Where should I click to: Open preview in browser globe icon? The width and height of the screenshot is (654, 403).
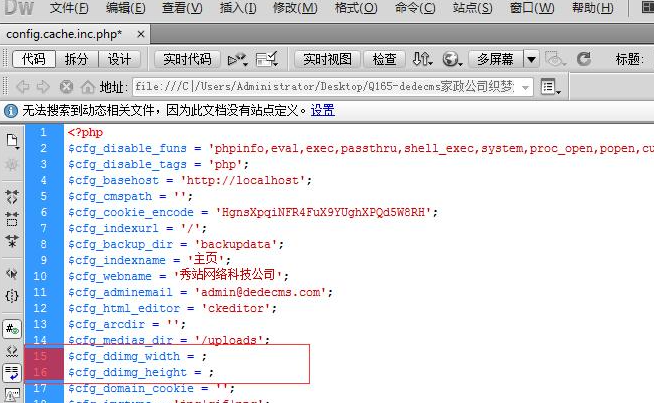(x=452, y=59)
